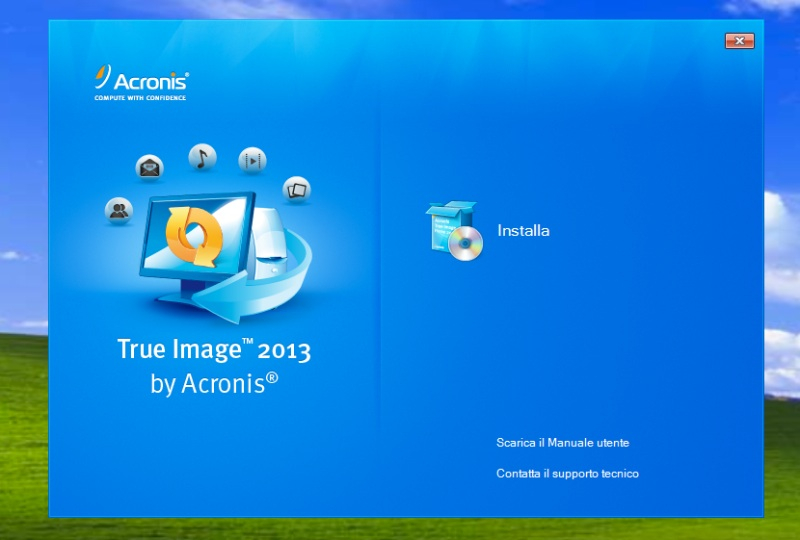
Task: Close the Acronis installer window
Action: coord(739,41)
